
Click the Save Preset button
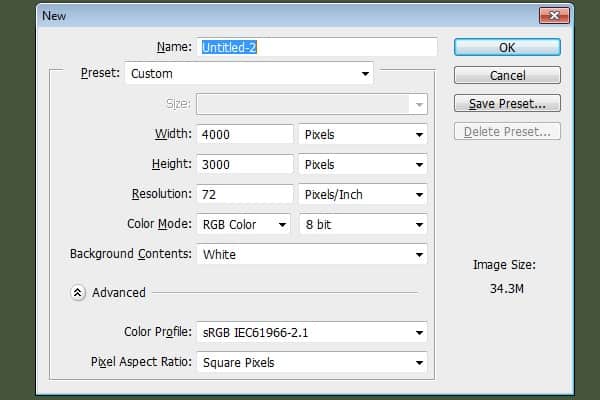pyautogui.click(x=507, y=103)
